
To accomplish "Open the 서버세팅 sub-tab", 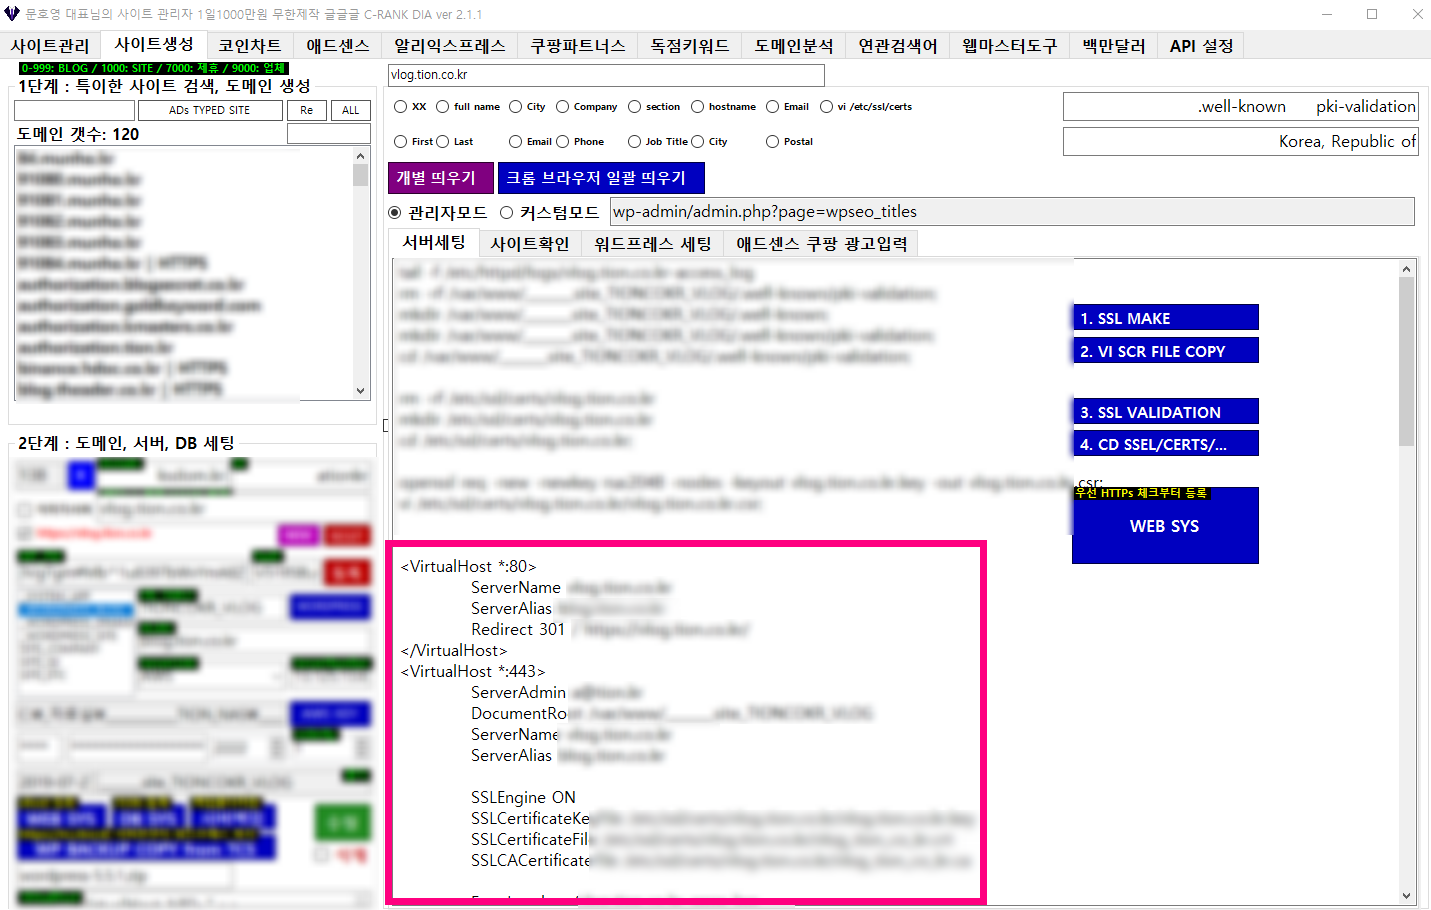I will (434, 242).
